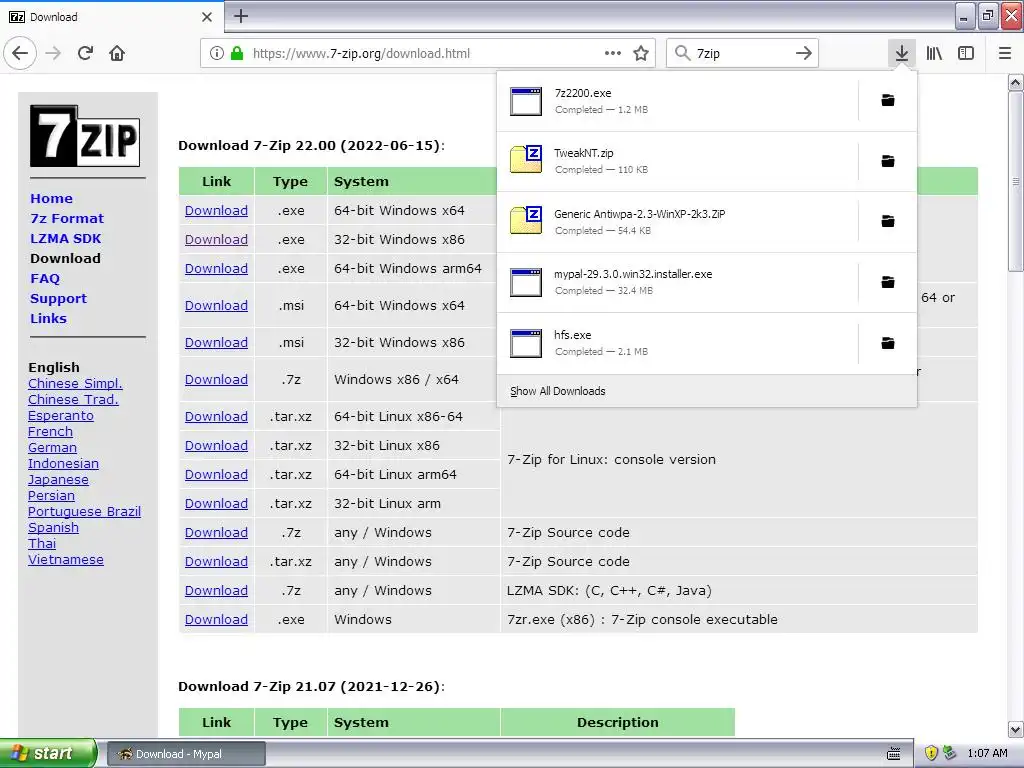1024x768 pixels.
Task: Open page actions three-dot menu
Action: (x=613, y=53)
